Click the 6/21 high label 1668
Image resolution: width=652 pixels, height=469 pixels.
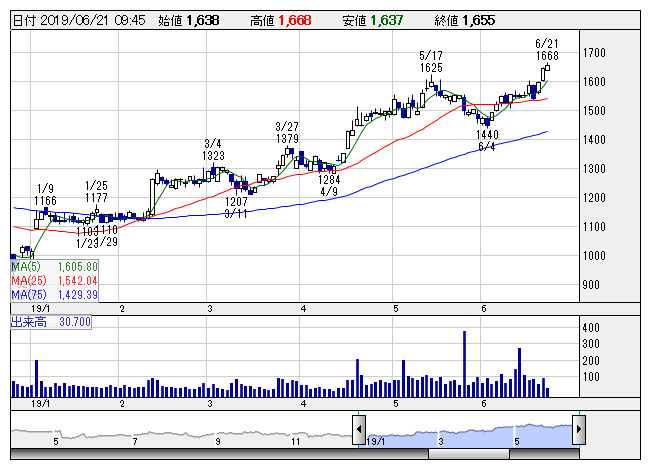tap(546, 56)
